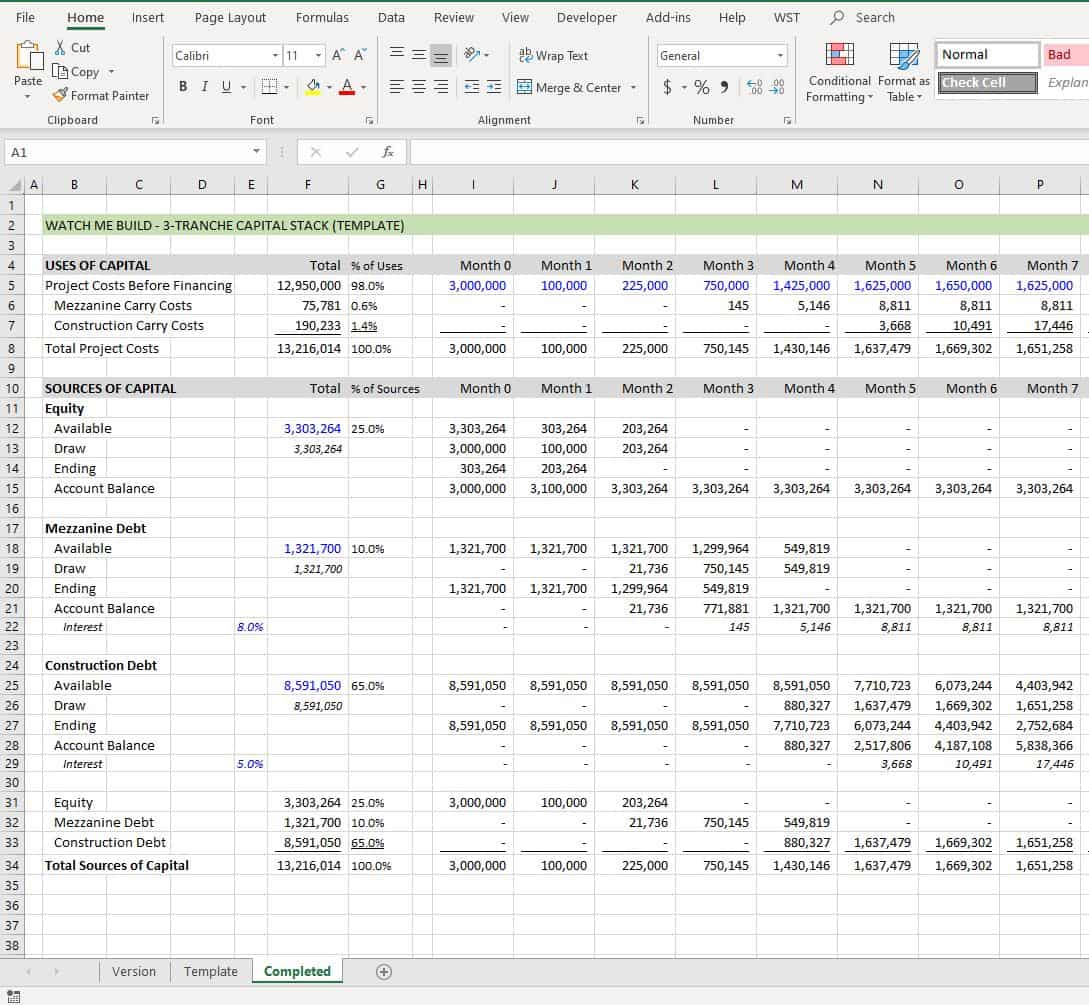
Task: Increase the font size
Action: coord(338,55)
